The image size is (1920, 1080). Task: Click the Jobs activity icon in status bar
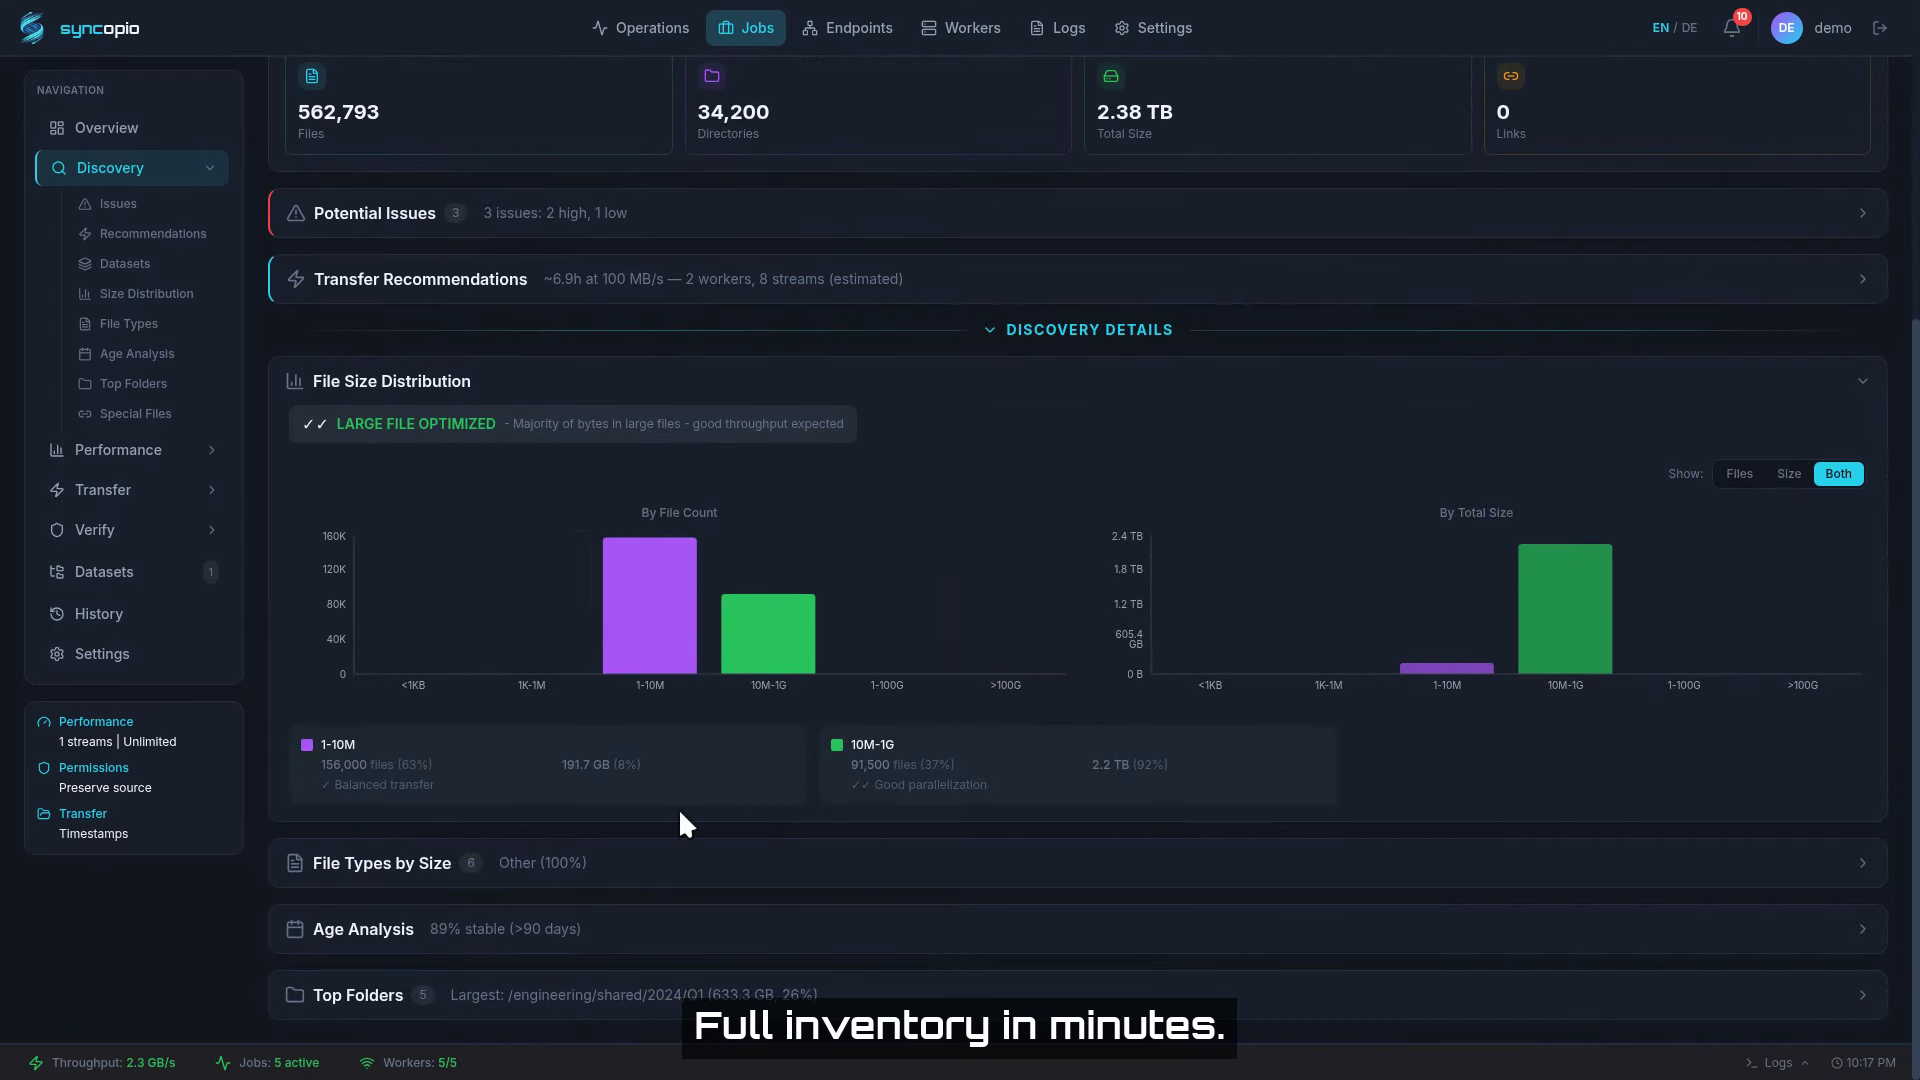(223, 1063)
